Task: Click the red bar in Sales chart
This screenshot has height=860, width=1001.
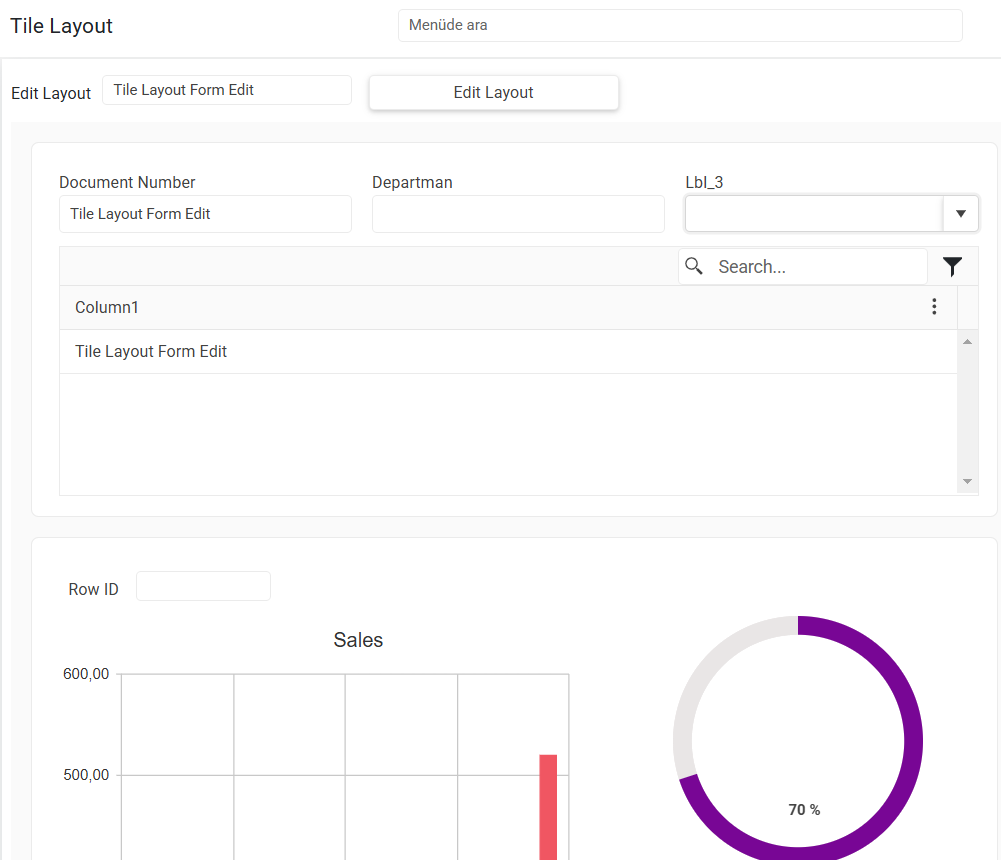Action: 548,807
